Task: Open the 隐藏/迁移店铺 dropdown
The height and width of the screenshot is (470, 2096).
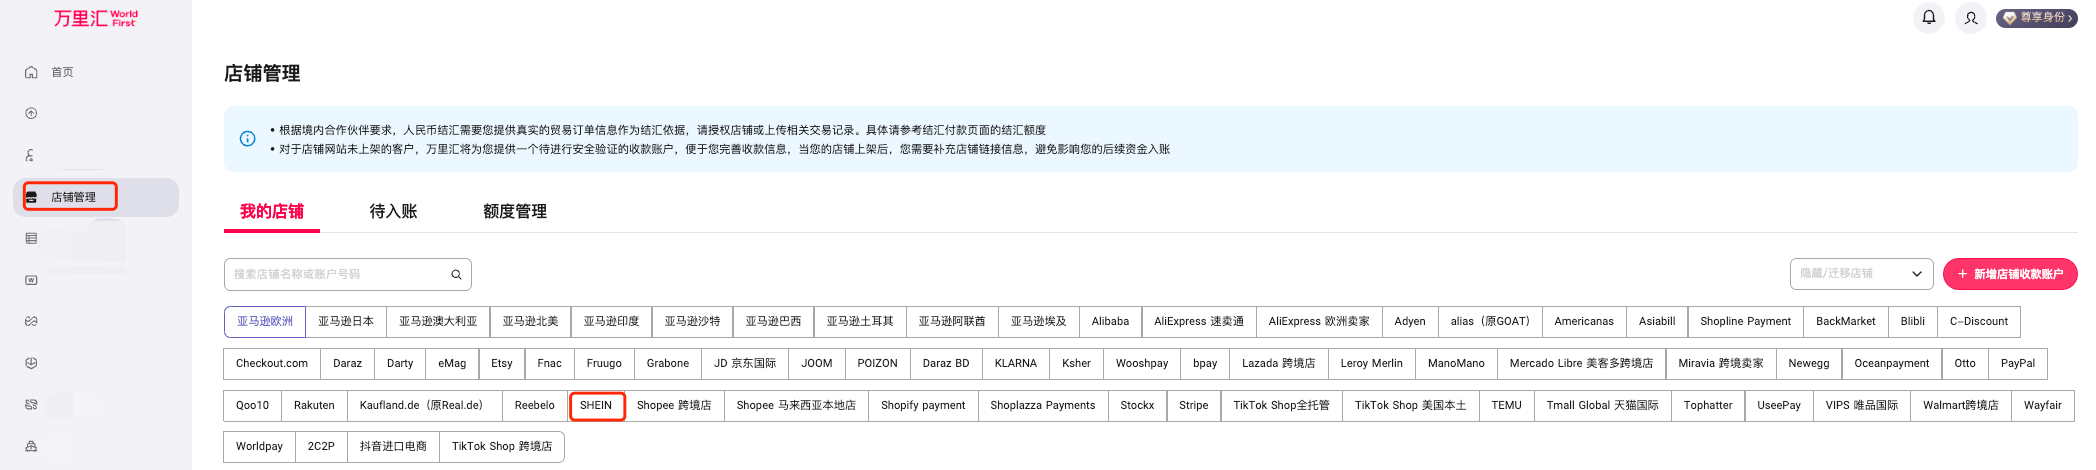Action: pos(1860,274)
